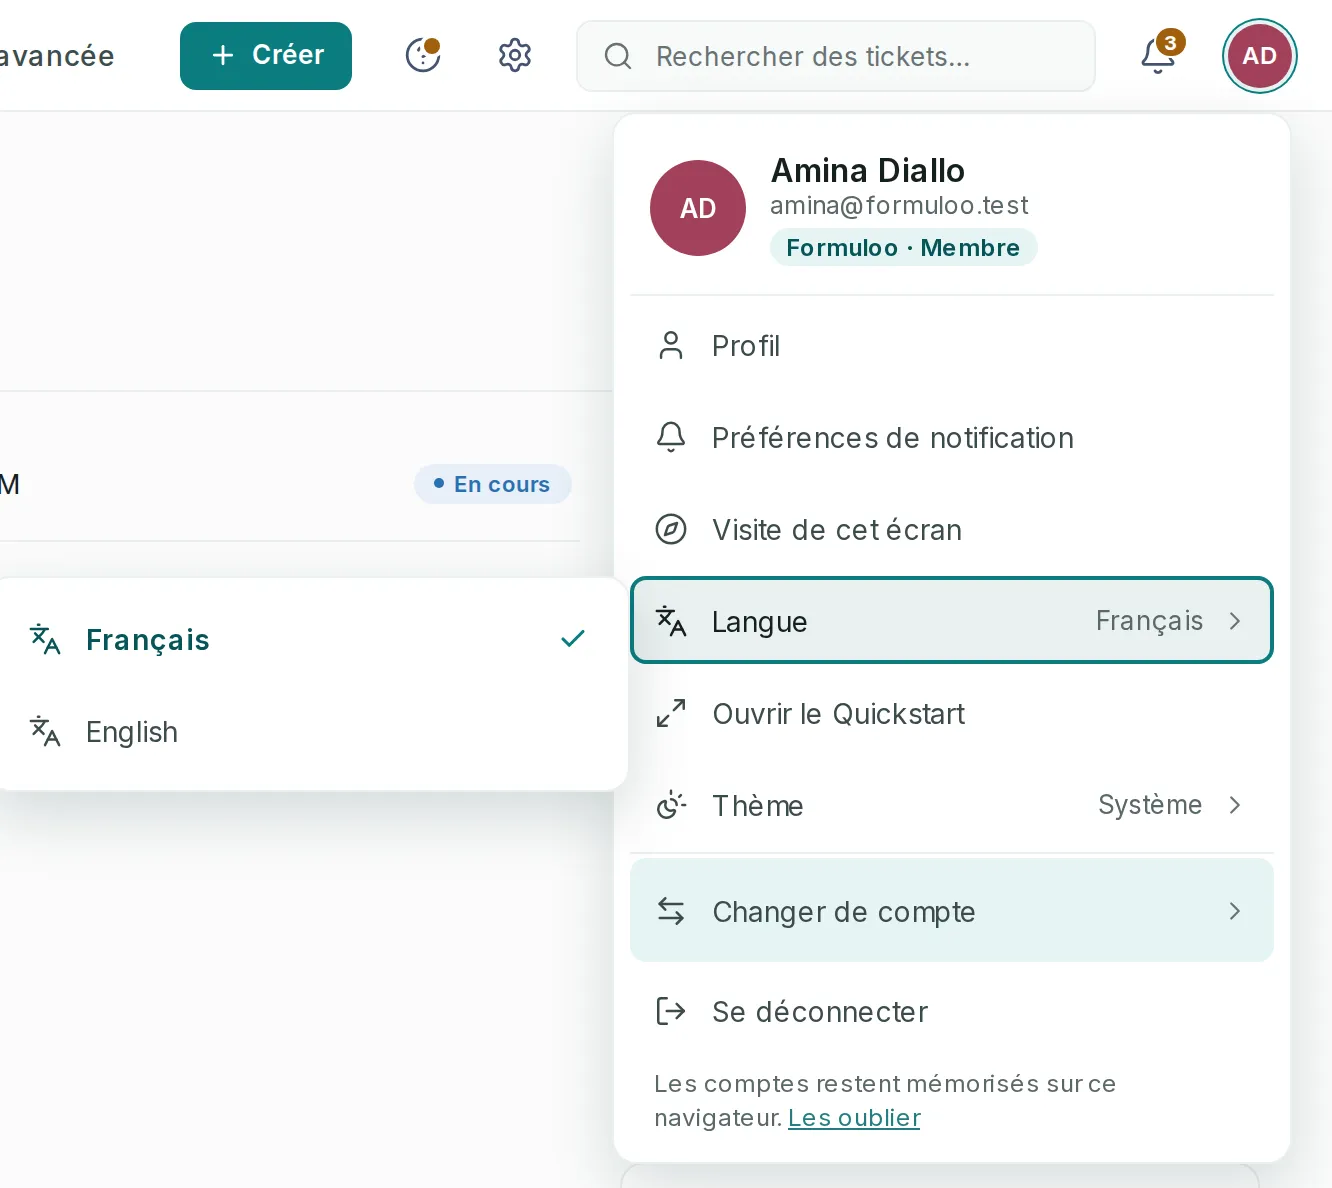
Task: Click the compass icon beside Visite de cet écran
Action: (671, 529)
